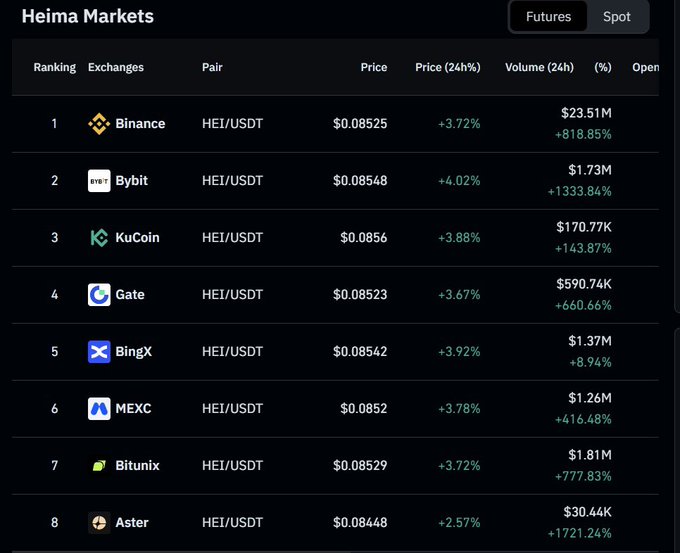Sort by Volume (24h) column header
The width and height of the screenshot is (680, 553).
click(x=539, y=67)
